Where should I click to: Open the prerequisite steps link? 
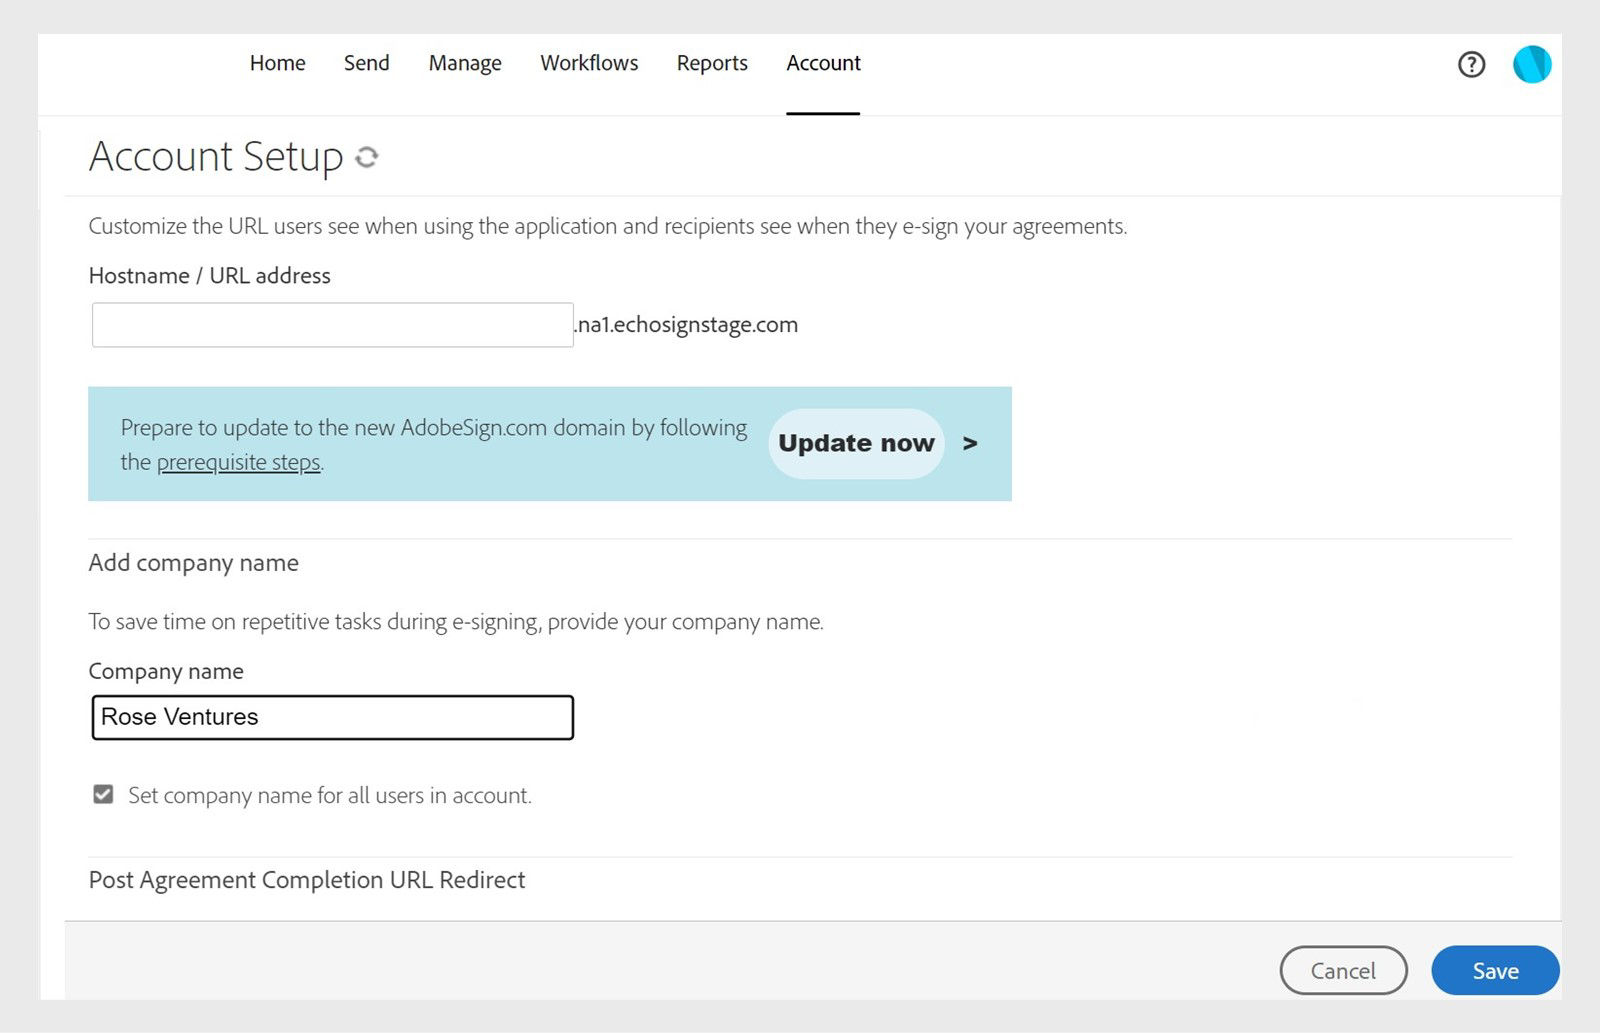pos(238,462)
